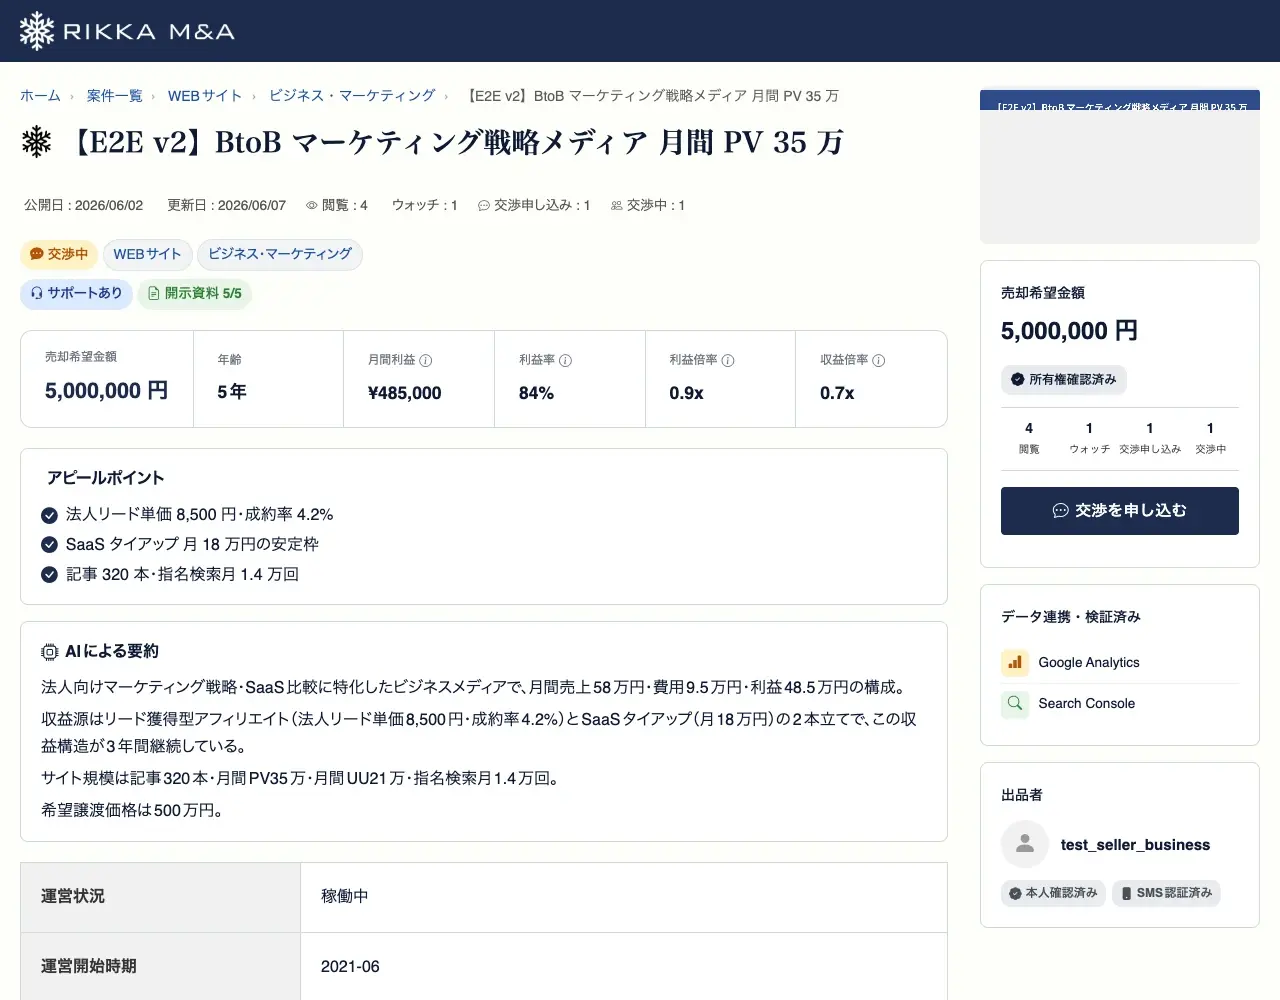Click the 出品者 heading
The width and height of the screenshot is (1280, 1000).
(1022, 795)
